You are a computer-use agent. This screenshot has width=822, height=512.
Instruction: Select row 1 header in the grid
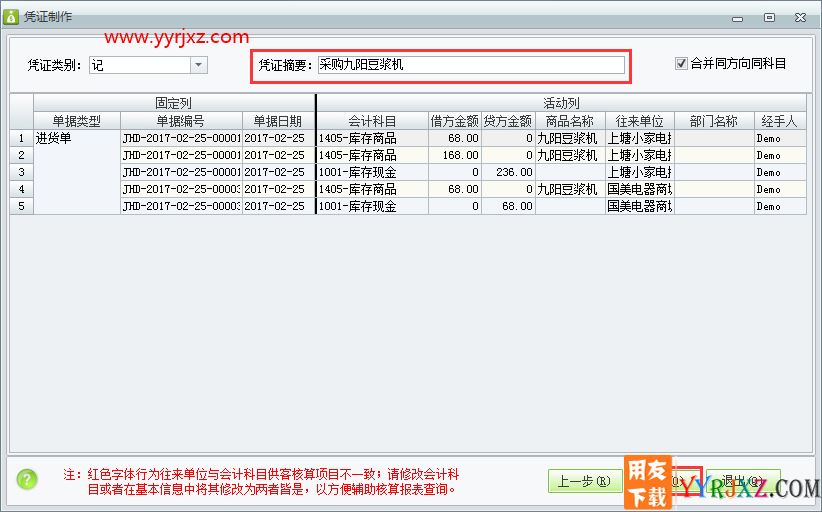pyautogui.click(x=21, y=138)
